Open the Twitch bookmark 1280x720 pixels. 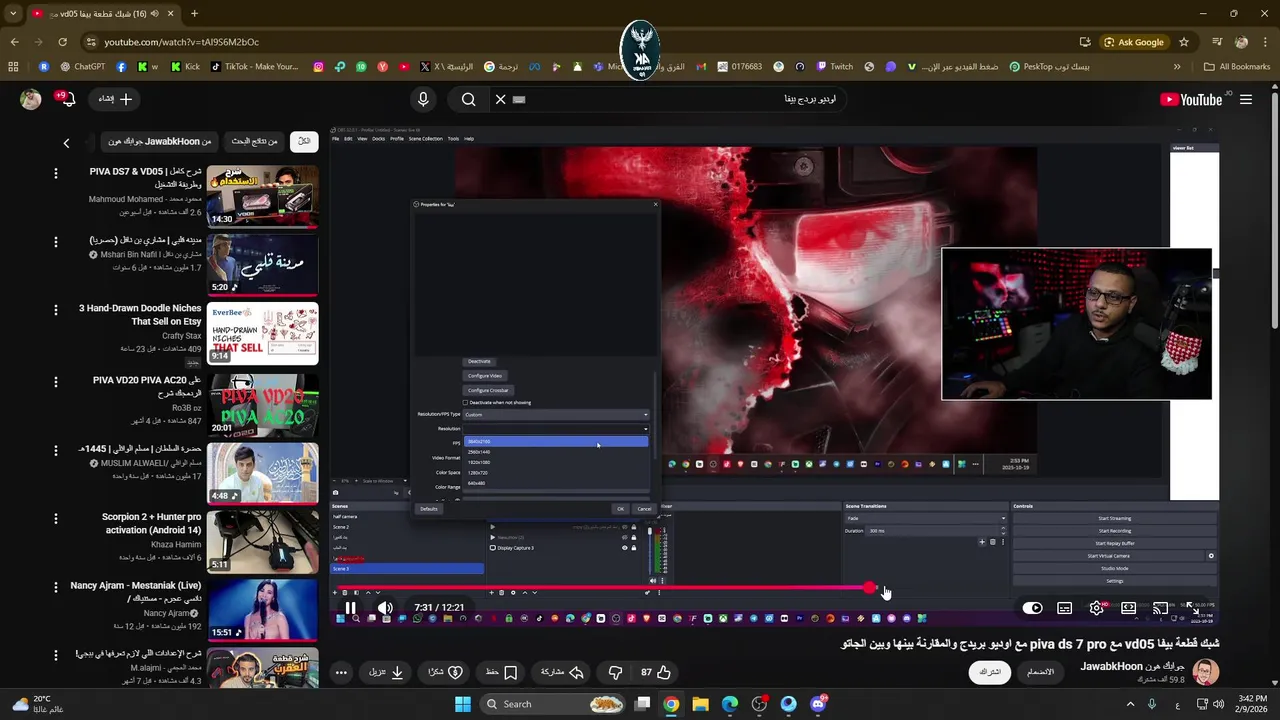click(834, 67)
